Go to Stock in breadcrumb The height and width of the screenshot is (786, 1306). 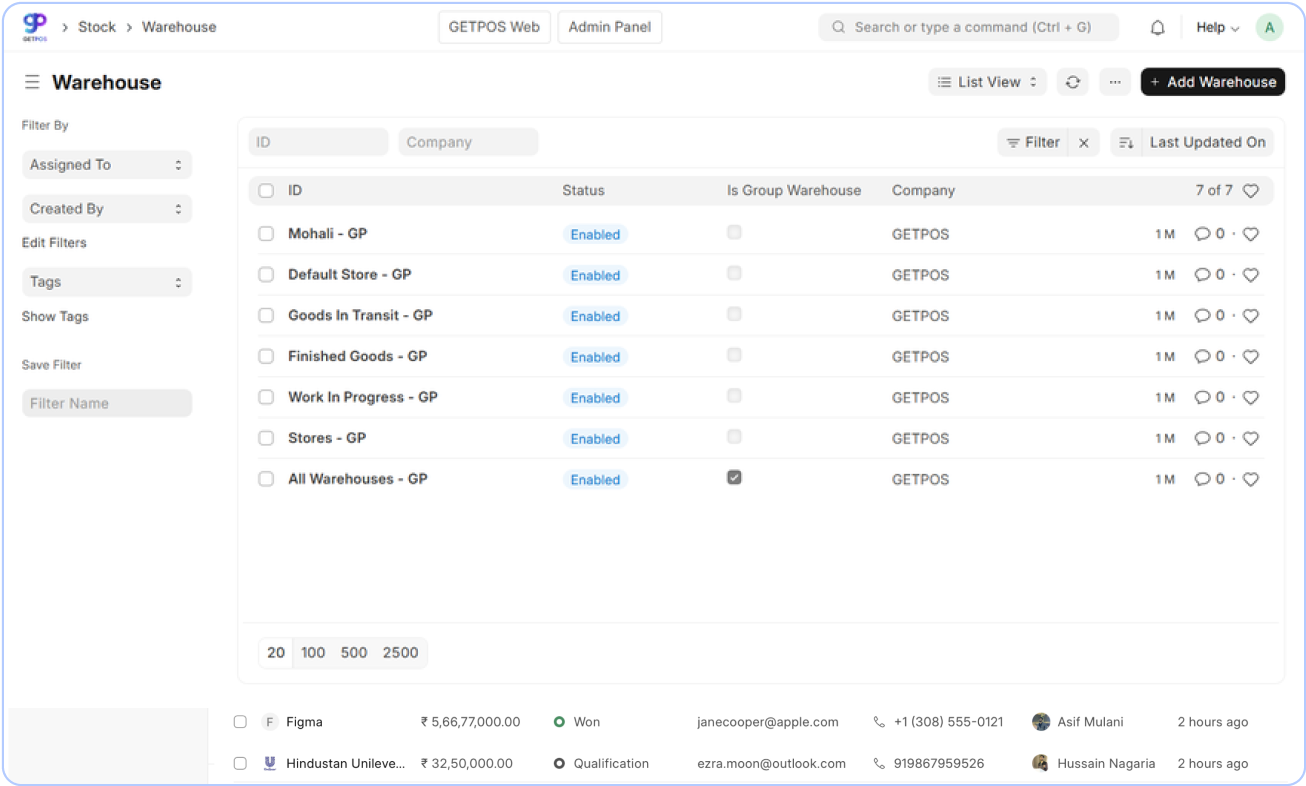[x=97, y=27]
